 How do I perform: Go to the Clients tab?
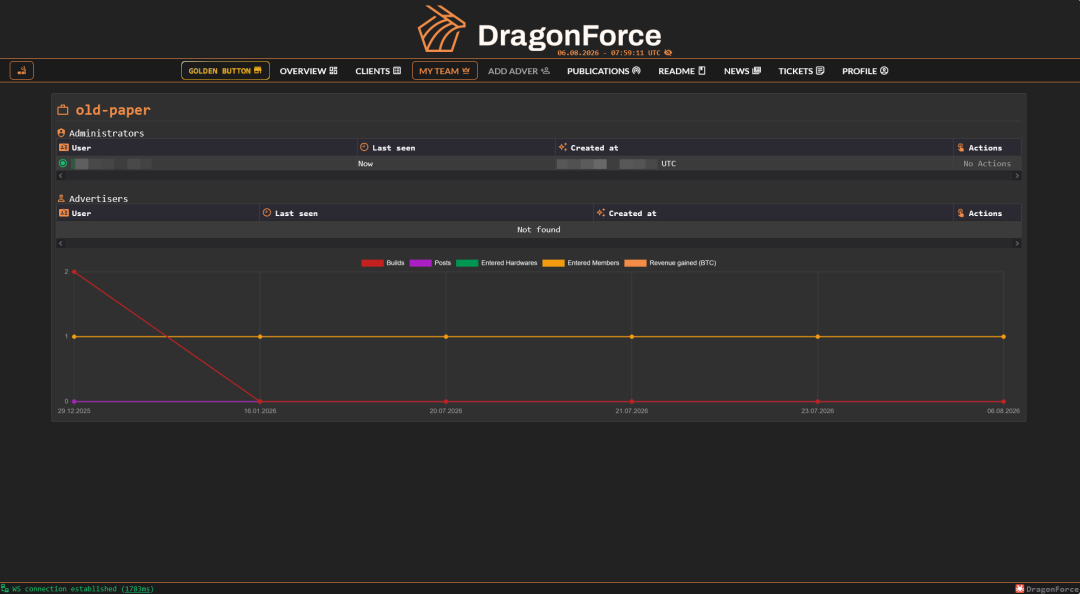378,71
